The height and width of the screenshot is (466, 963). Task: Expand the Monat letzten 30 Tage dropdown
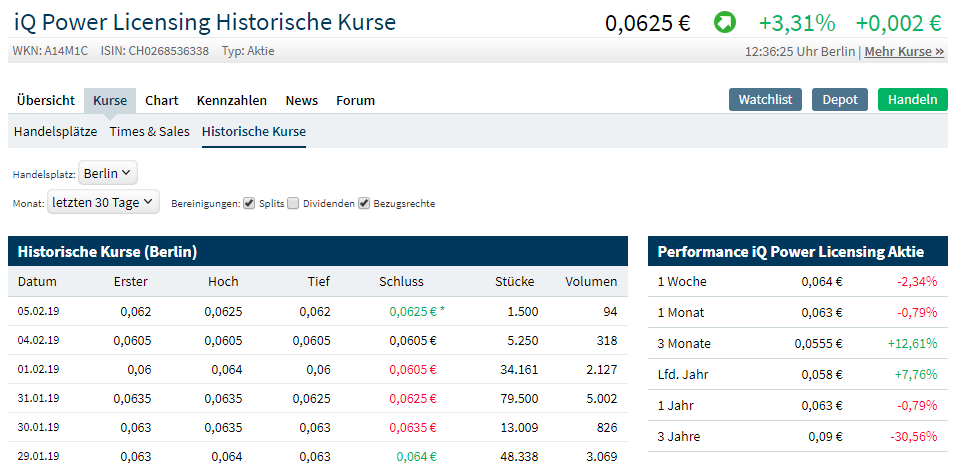[103, 202]
